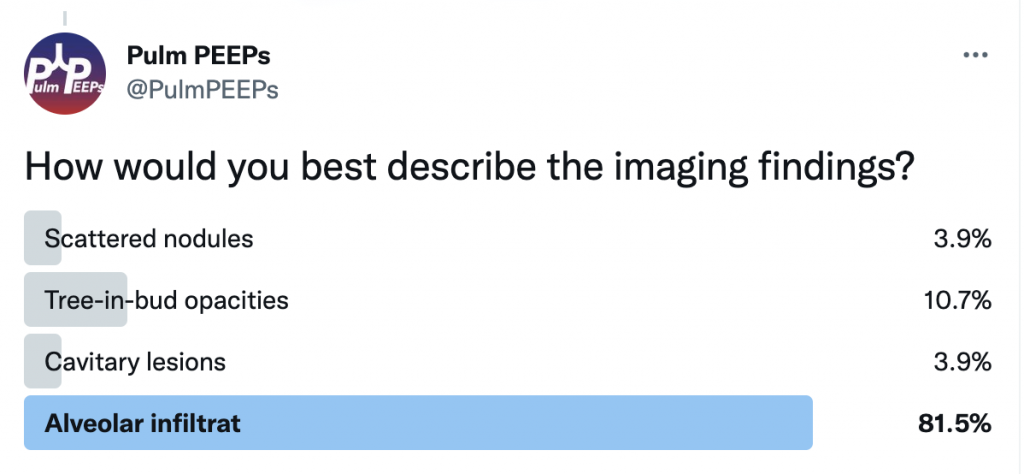Viewport: 1024px width, 474px height.
Task: Click the 10.7% result percentage
Action: pyautogui.click(x=957, y=301)
